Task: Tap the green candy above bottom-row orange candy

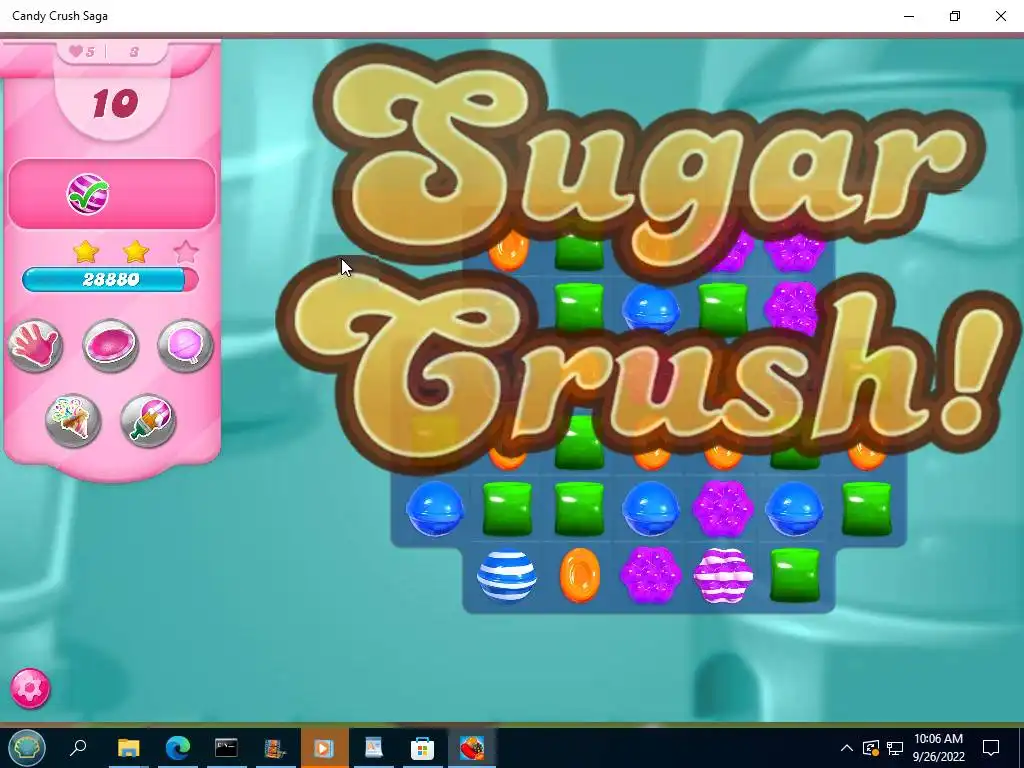Action: (x=579, y=509)
